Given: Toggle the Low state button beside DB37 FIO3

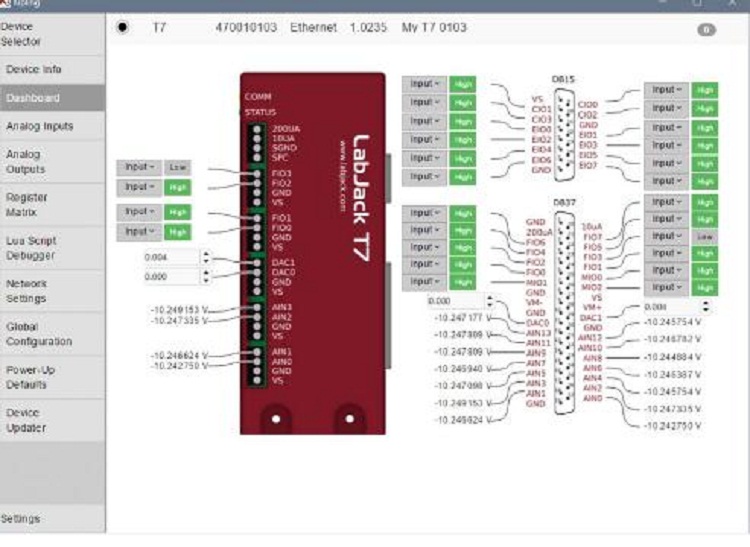Looking at the screenshot, I should coord(706,236).
